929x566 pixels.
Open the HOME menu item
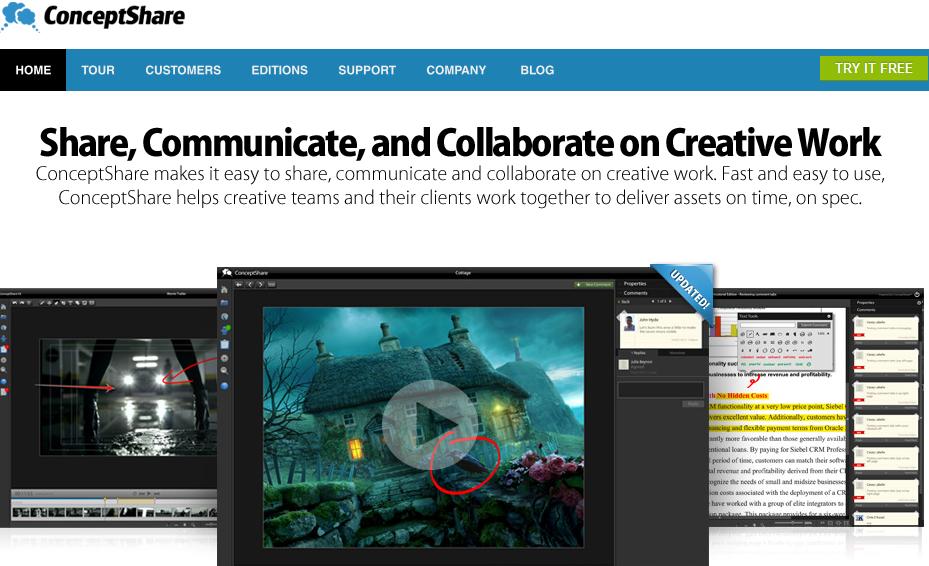[33, 70]
